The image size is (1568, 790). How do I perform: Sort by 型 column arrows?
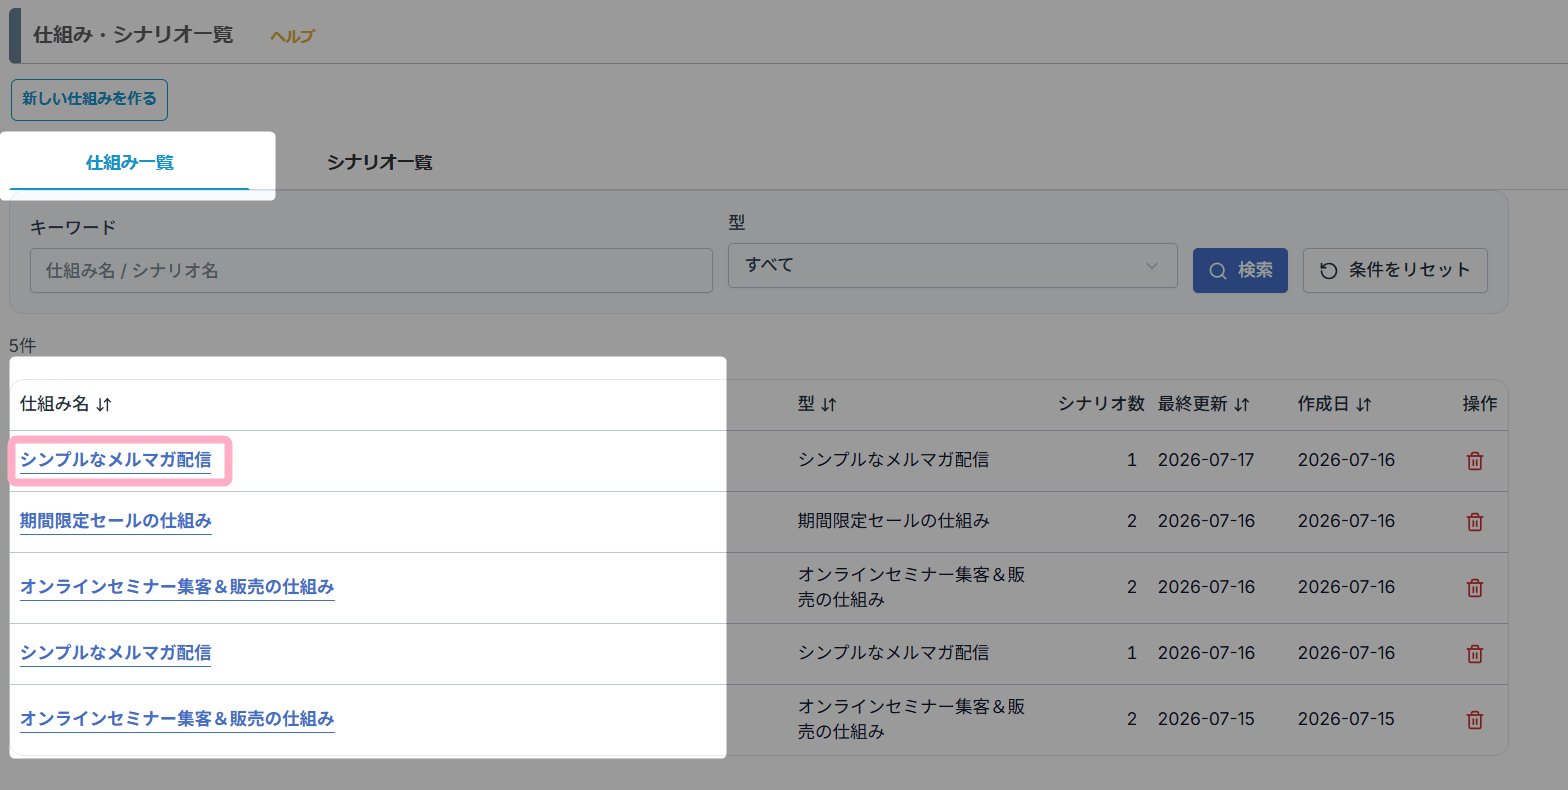[829, 405]
